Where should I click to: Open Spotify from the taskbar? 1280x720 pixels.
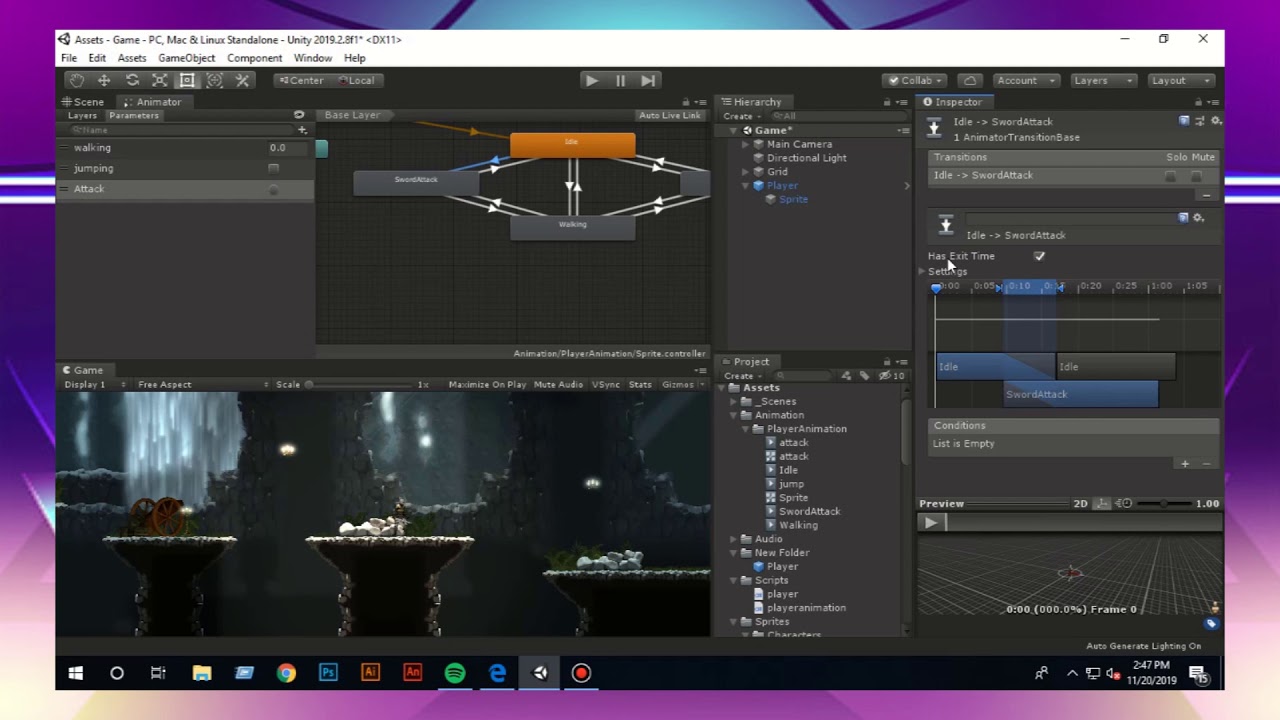point(455,673)
